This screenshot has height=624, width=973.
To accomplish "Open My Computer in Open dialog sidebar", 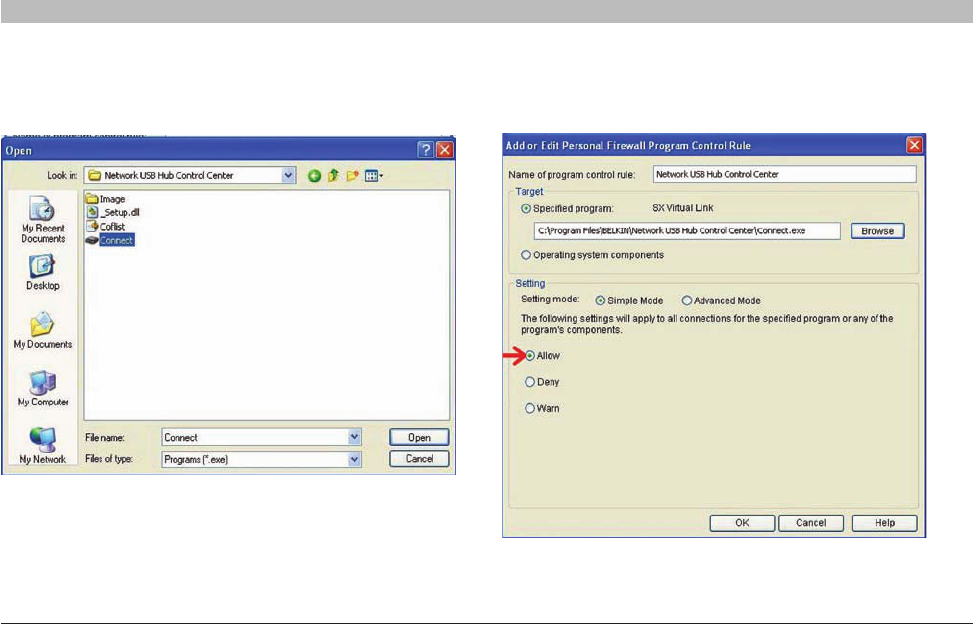I will [43, 388].
